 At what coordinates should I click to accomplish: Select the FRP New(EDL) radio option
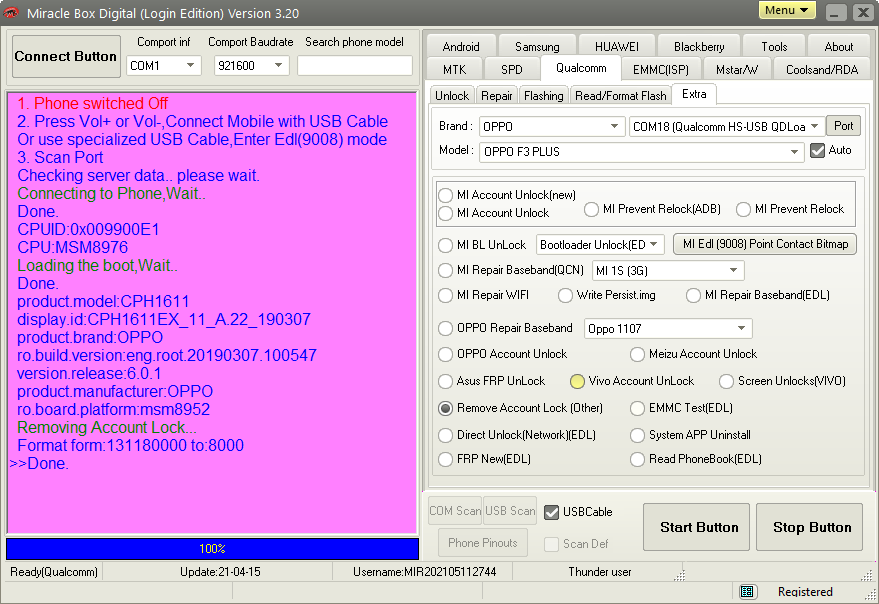[446, 459]
